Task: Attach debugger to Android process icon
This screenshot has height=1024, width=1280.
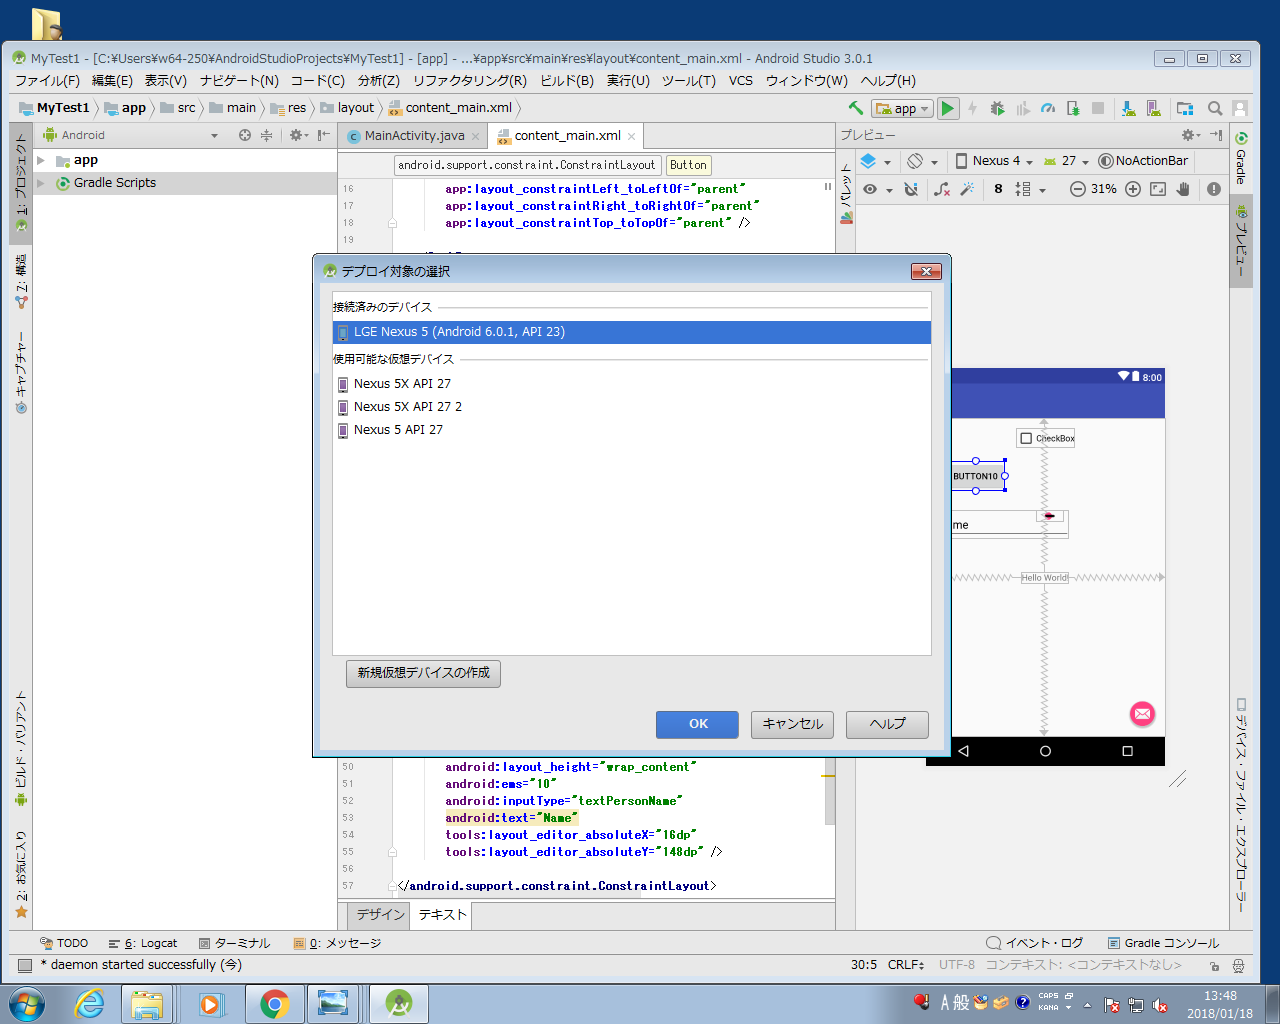Action: pos(1073,108)
